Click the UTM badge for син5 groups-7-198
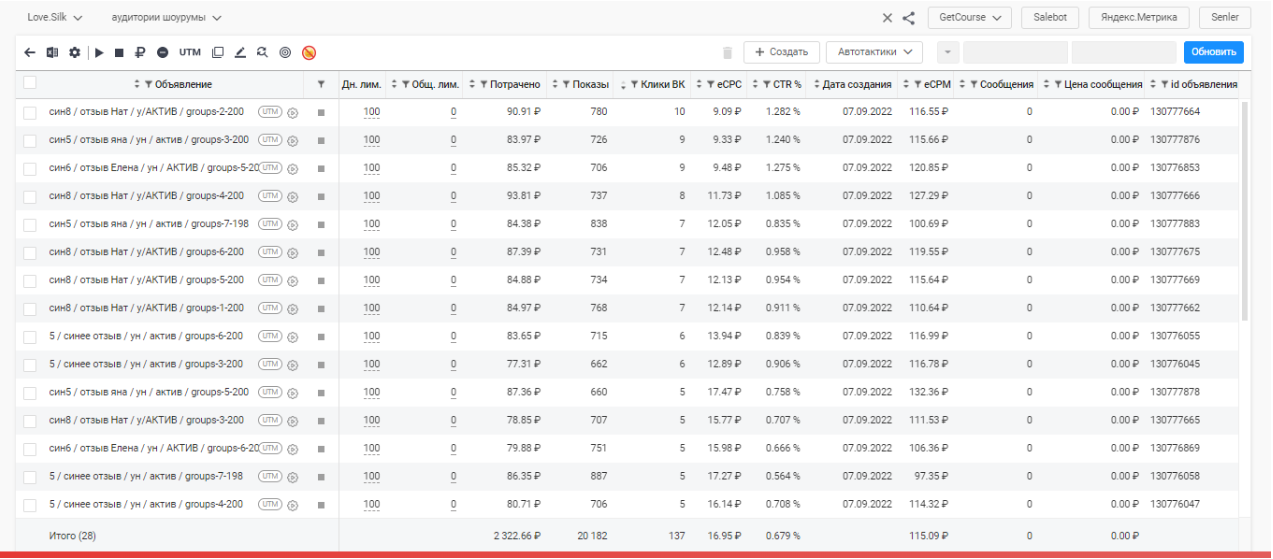Screen dimensions: 1273x559 tap(270, 224)
